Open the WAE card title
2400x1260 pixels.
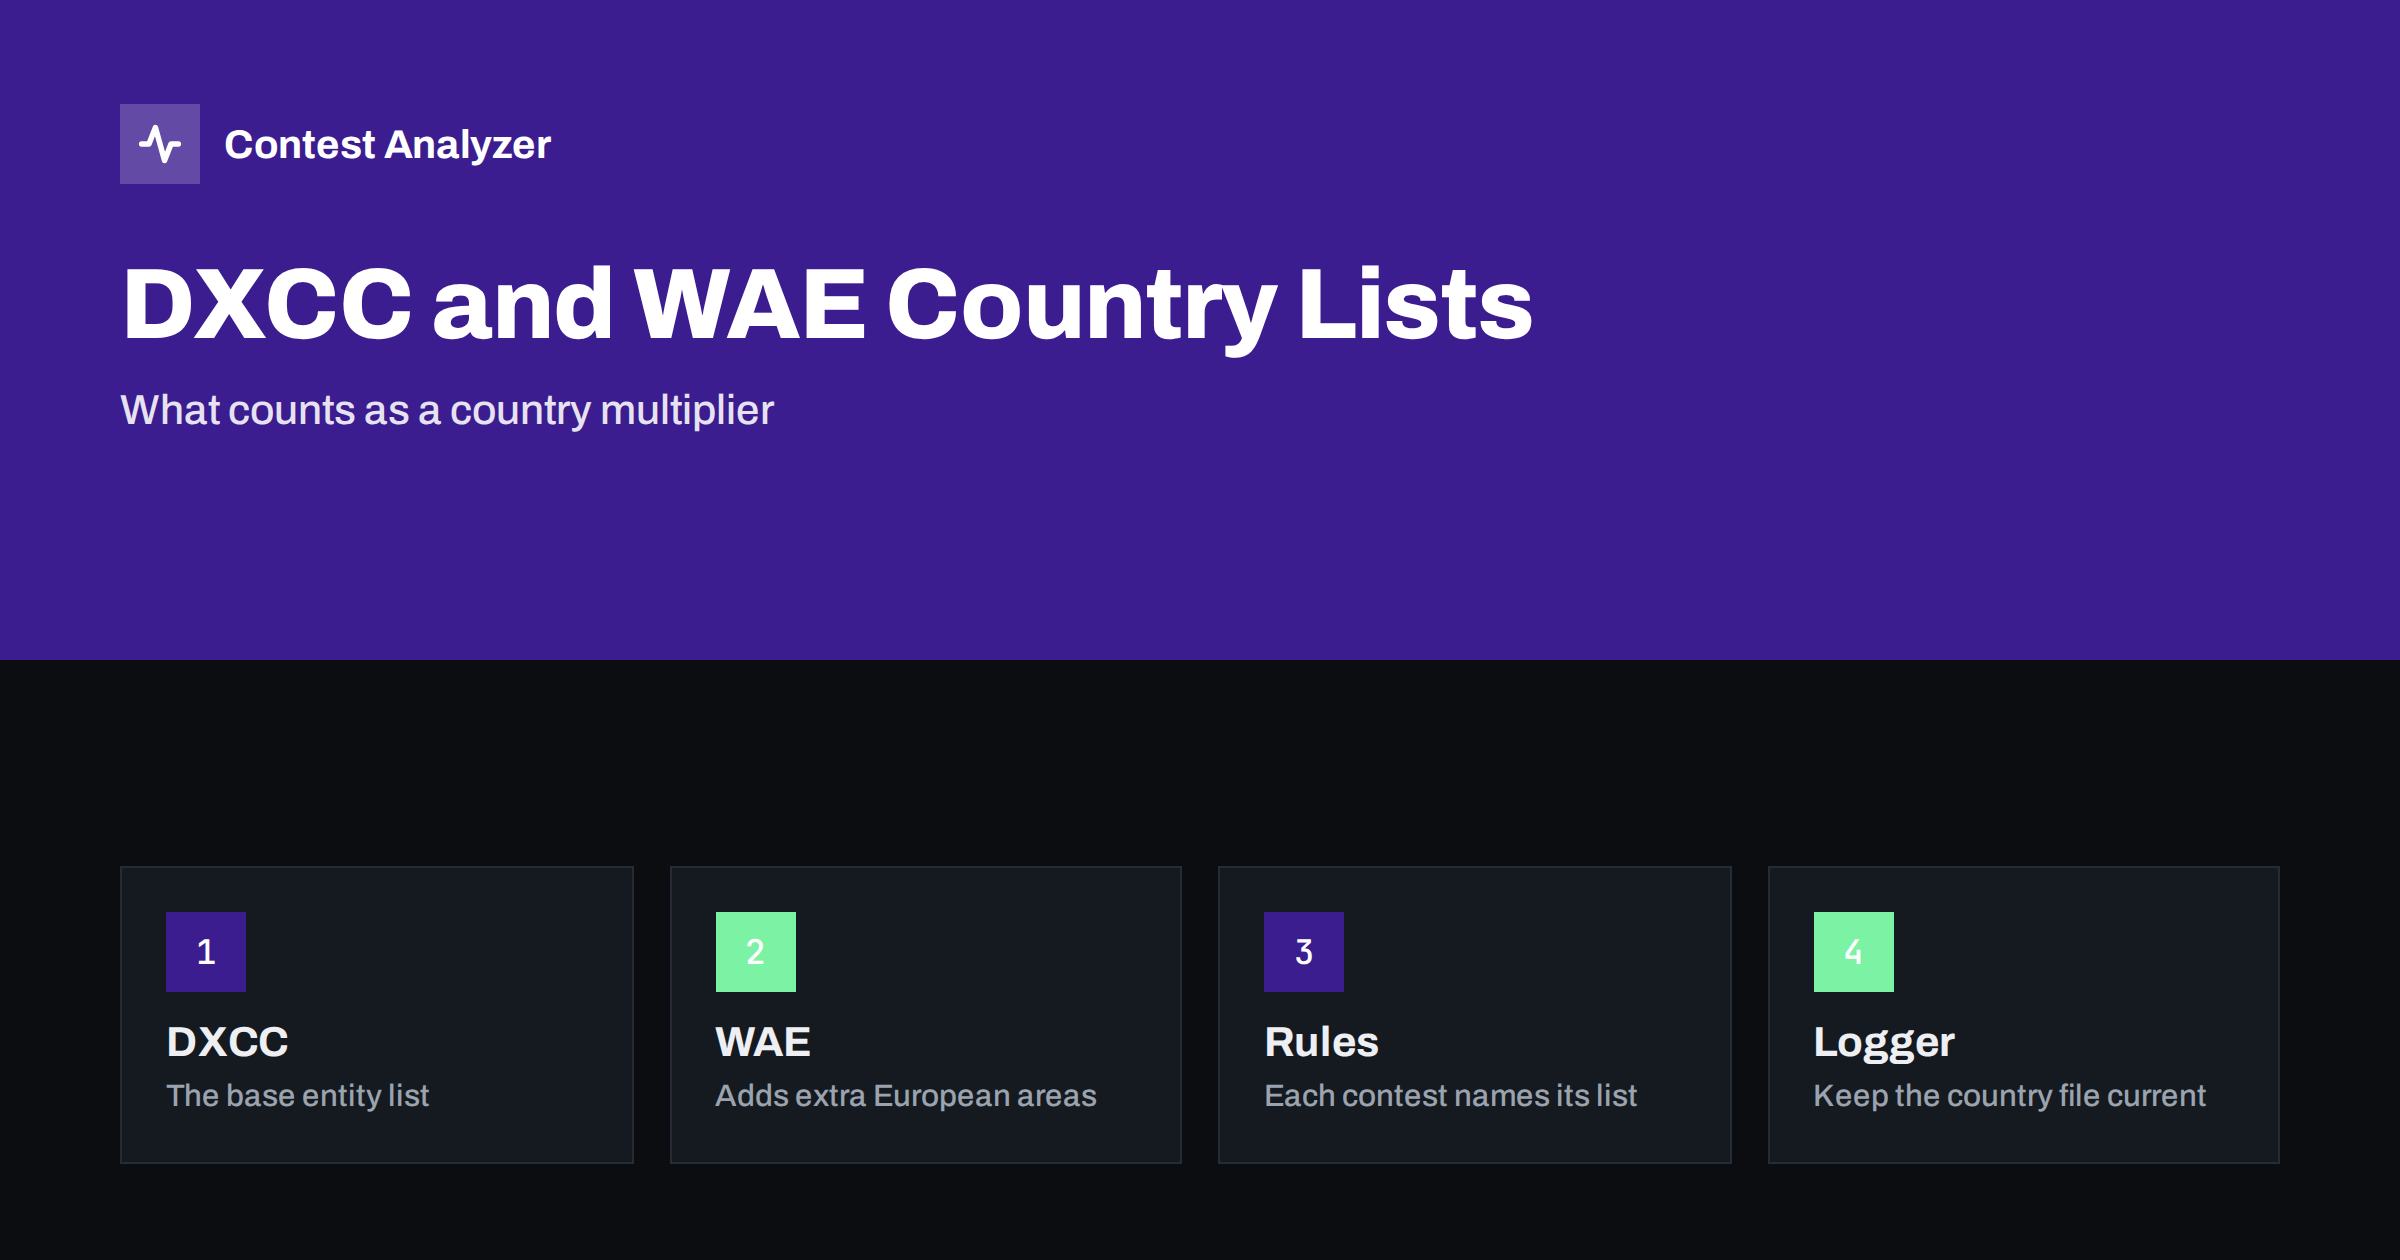[x=763, y=1042]
